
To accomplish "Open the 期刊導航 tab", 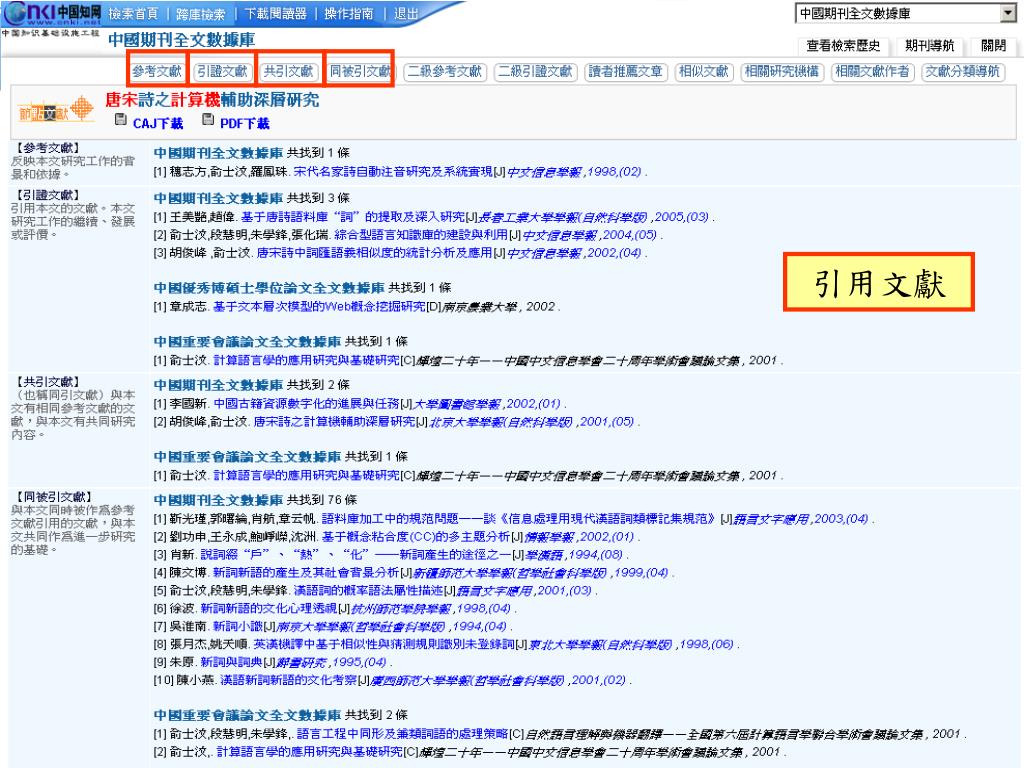I will [x=929, y=46].
